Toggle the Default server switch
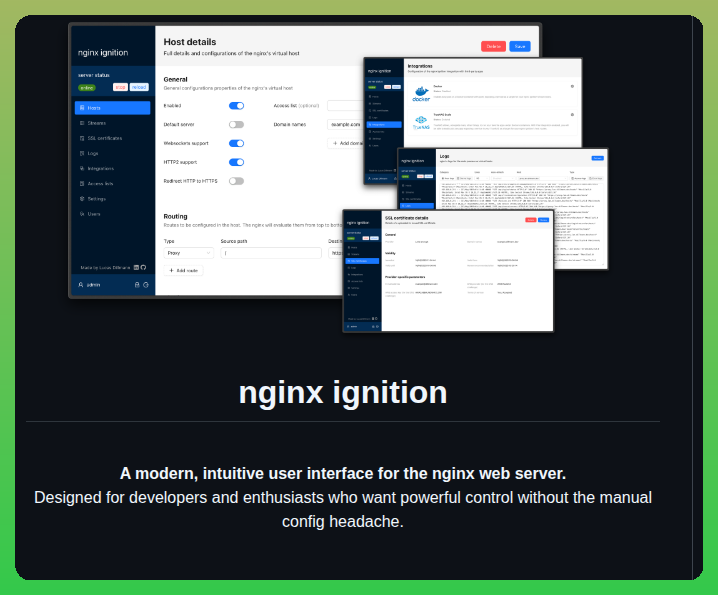718x595 pixels. click(x=237, y=125)
